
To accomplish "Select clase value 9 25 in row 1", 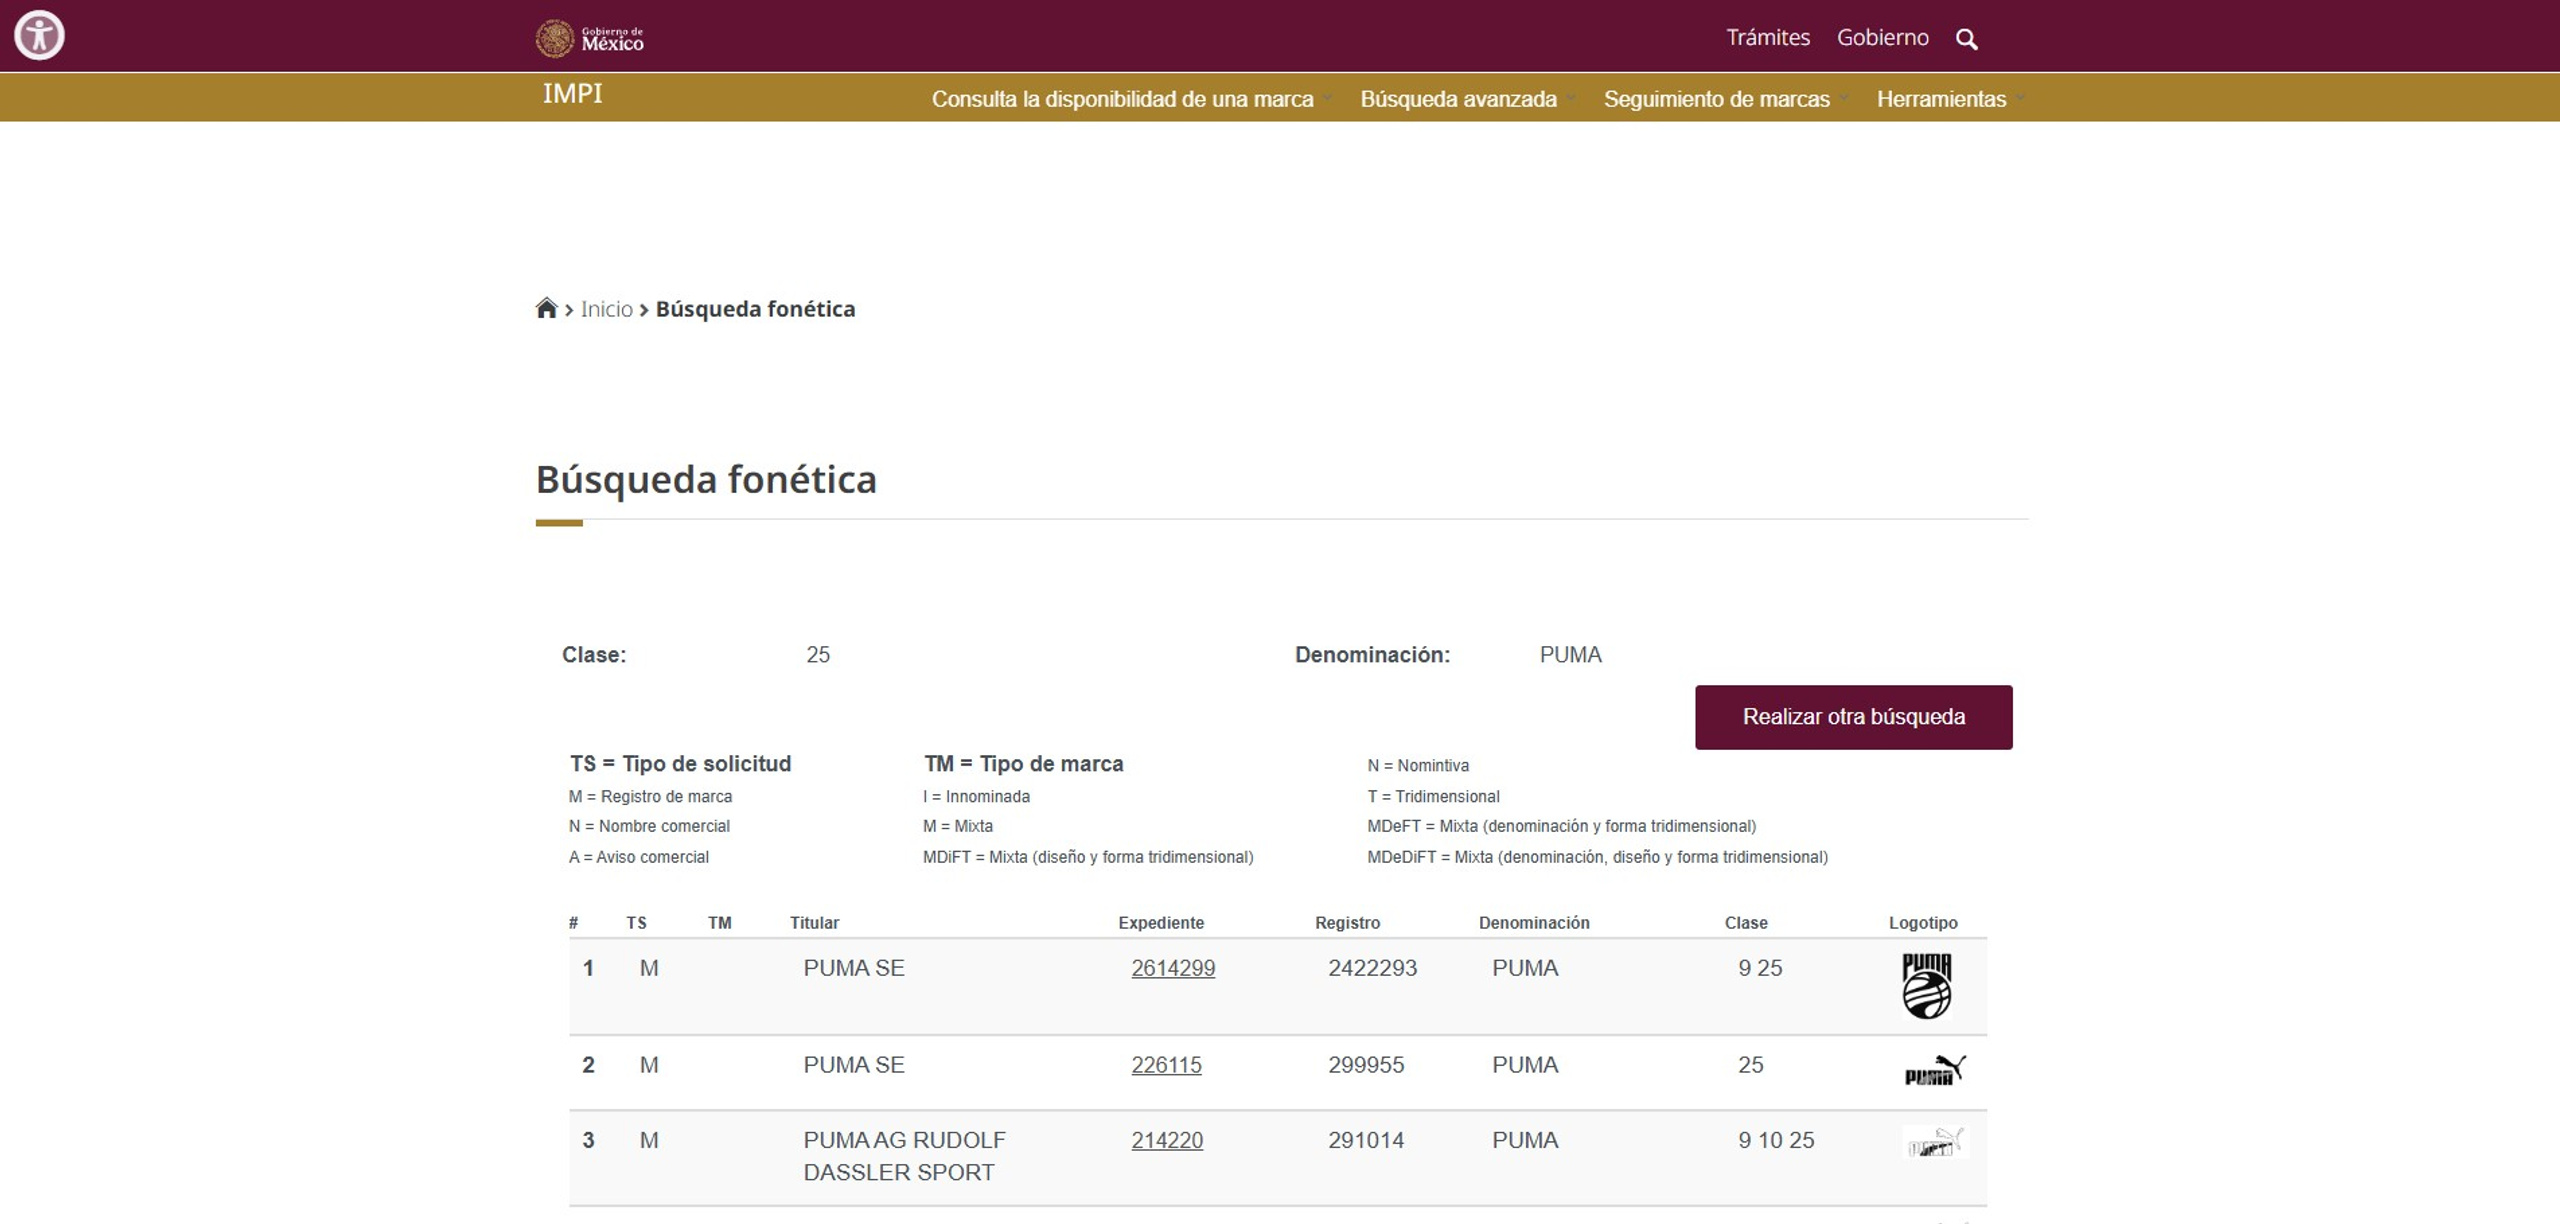I will (1760, 968).
